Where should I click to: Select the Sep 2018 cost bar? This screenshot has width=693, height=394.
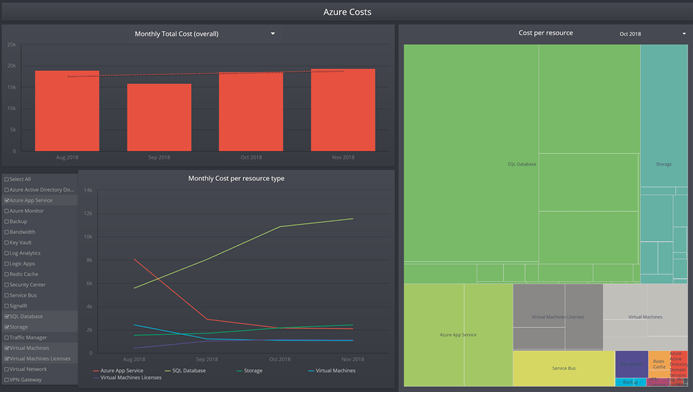(159, 118)
